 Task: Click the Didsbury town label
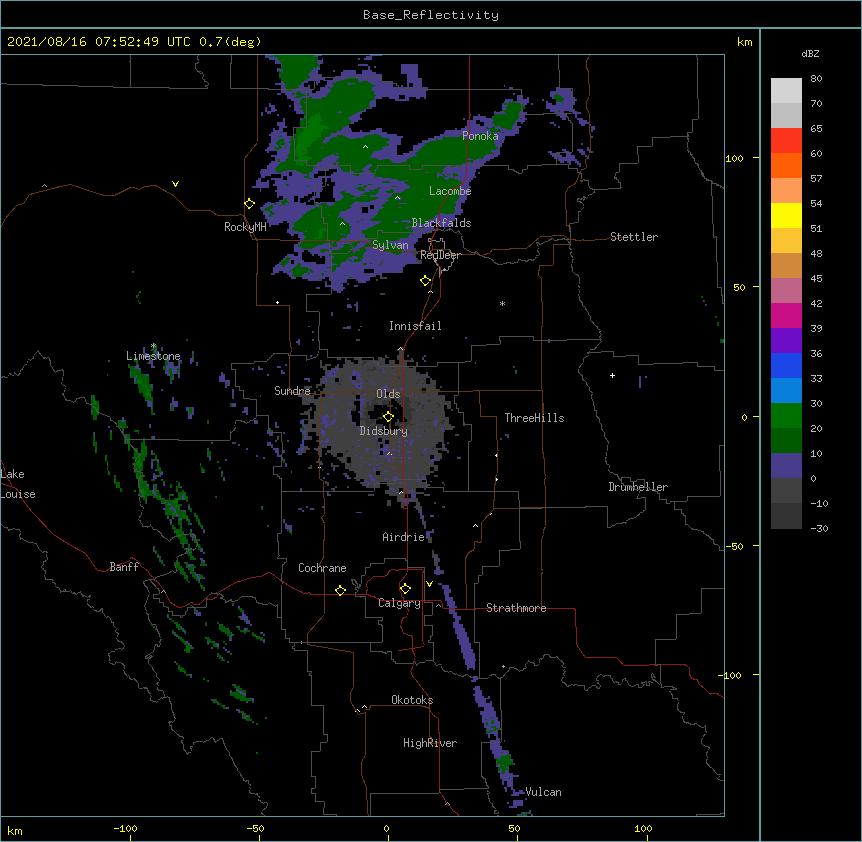pyautogui.click(x=384, y=431)
